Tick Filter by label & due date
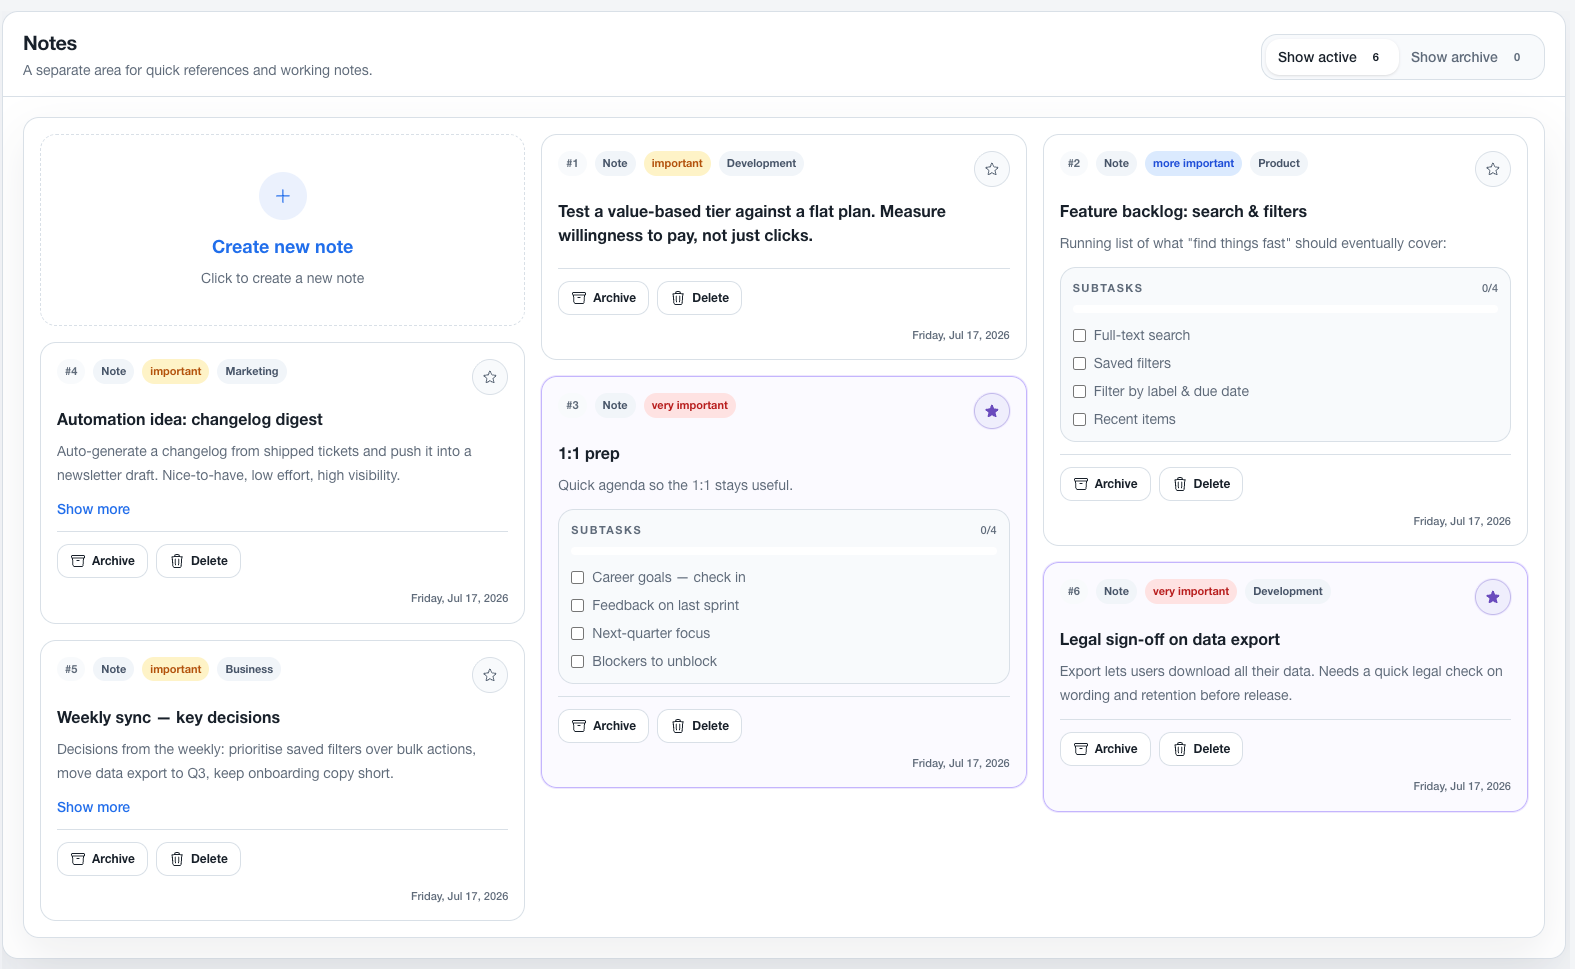1575x969 pixels. [1079, 392]
